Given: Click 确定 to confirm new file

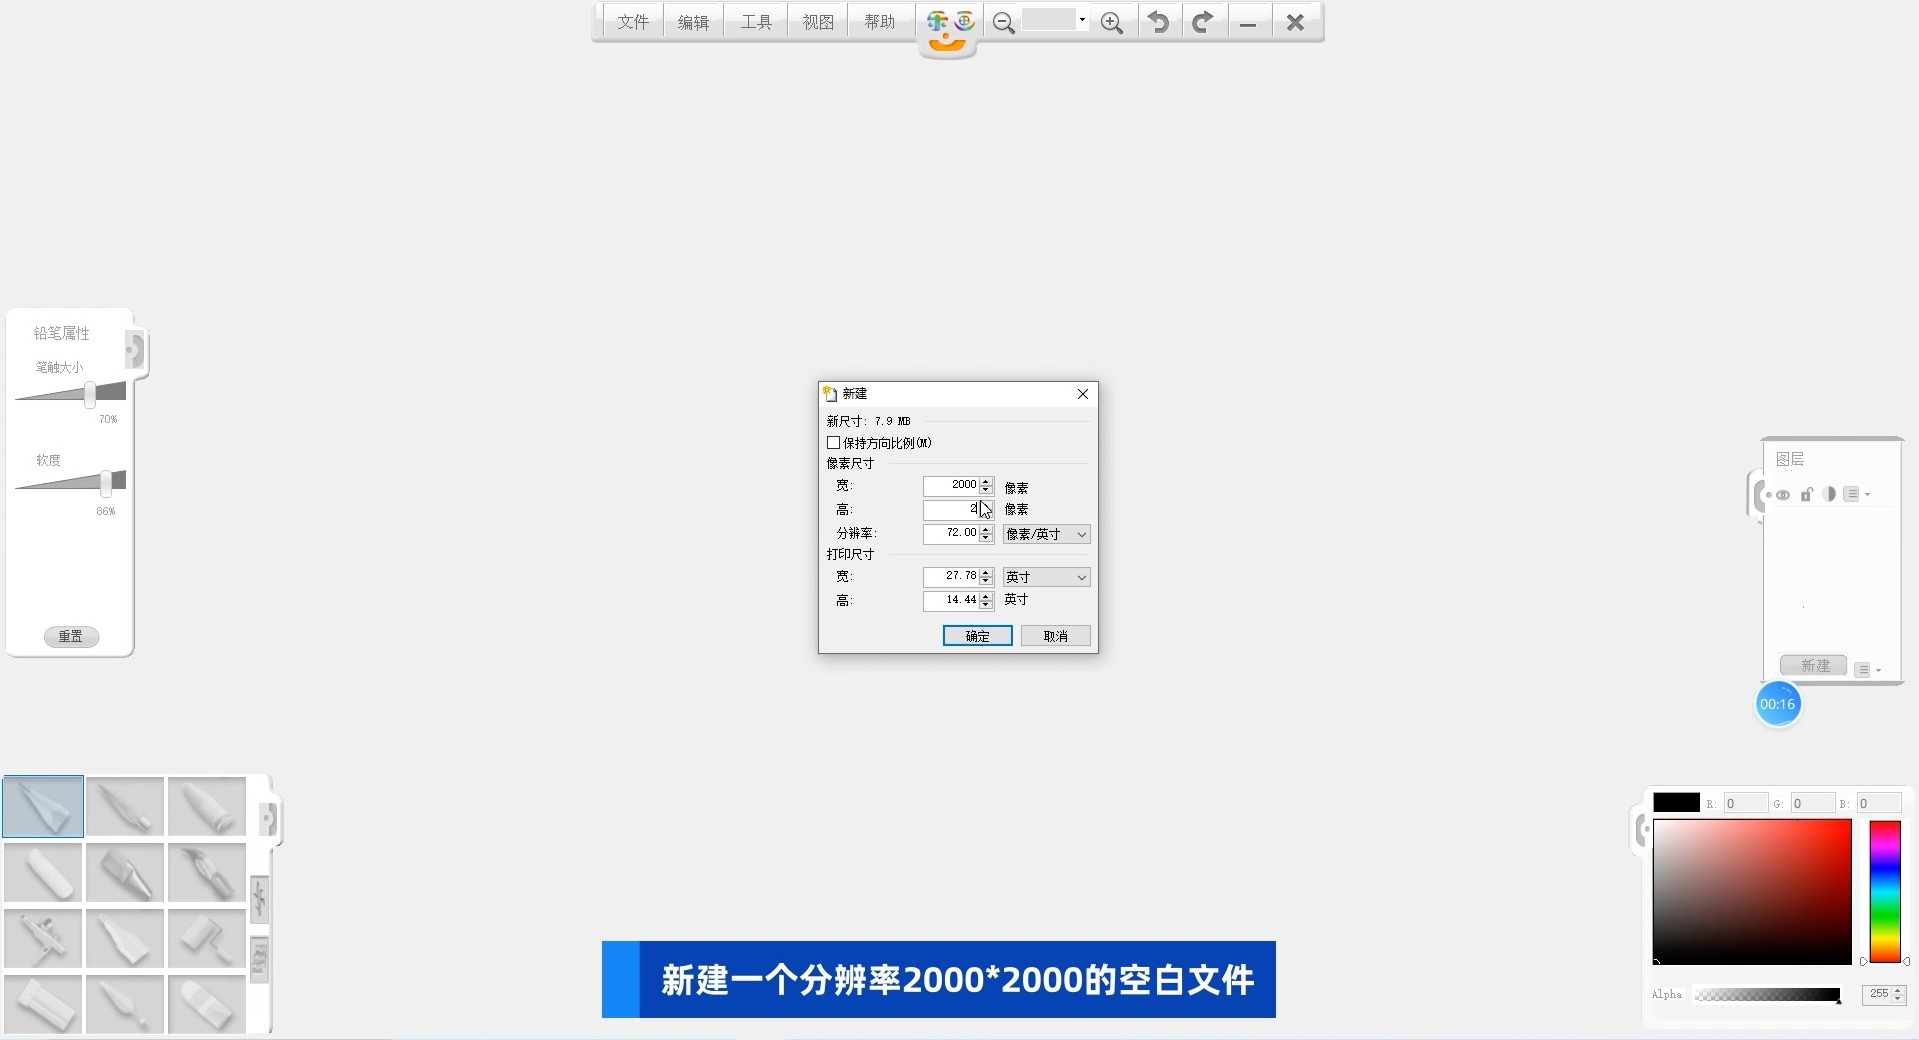Looking at the screenshot, I should pos(977,636).
